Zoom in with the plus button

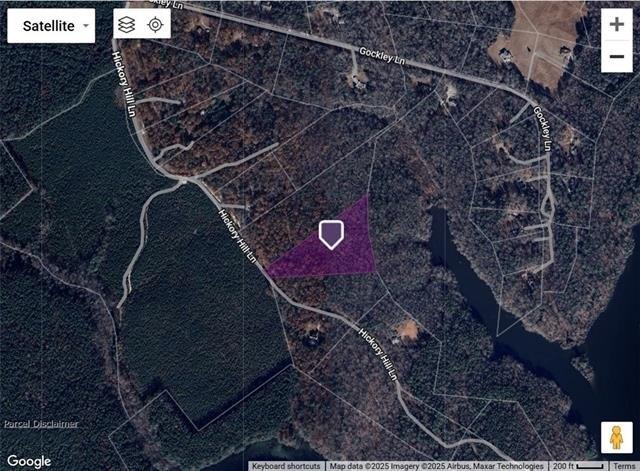(x=617, y=24)
